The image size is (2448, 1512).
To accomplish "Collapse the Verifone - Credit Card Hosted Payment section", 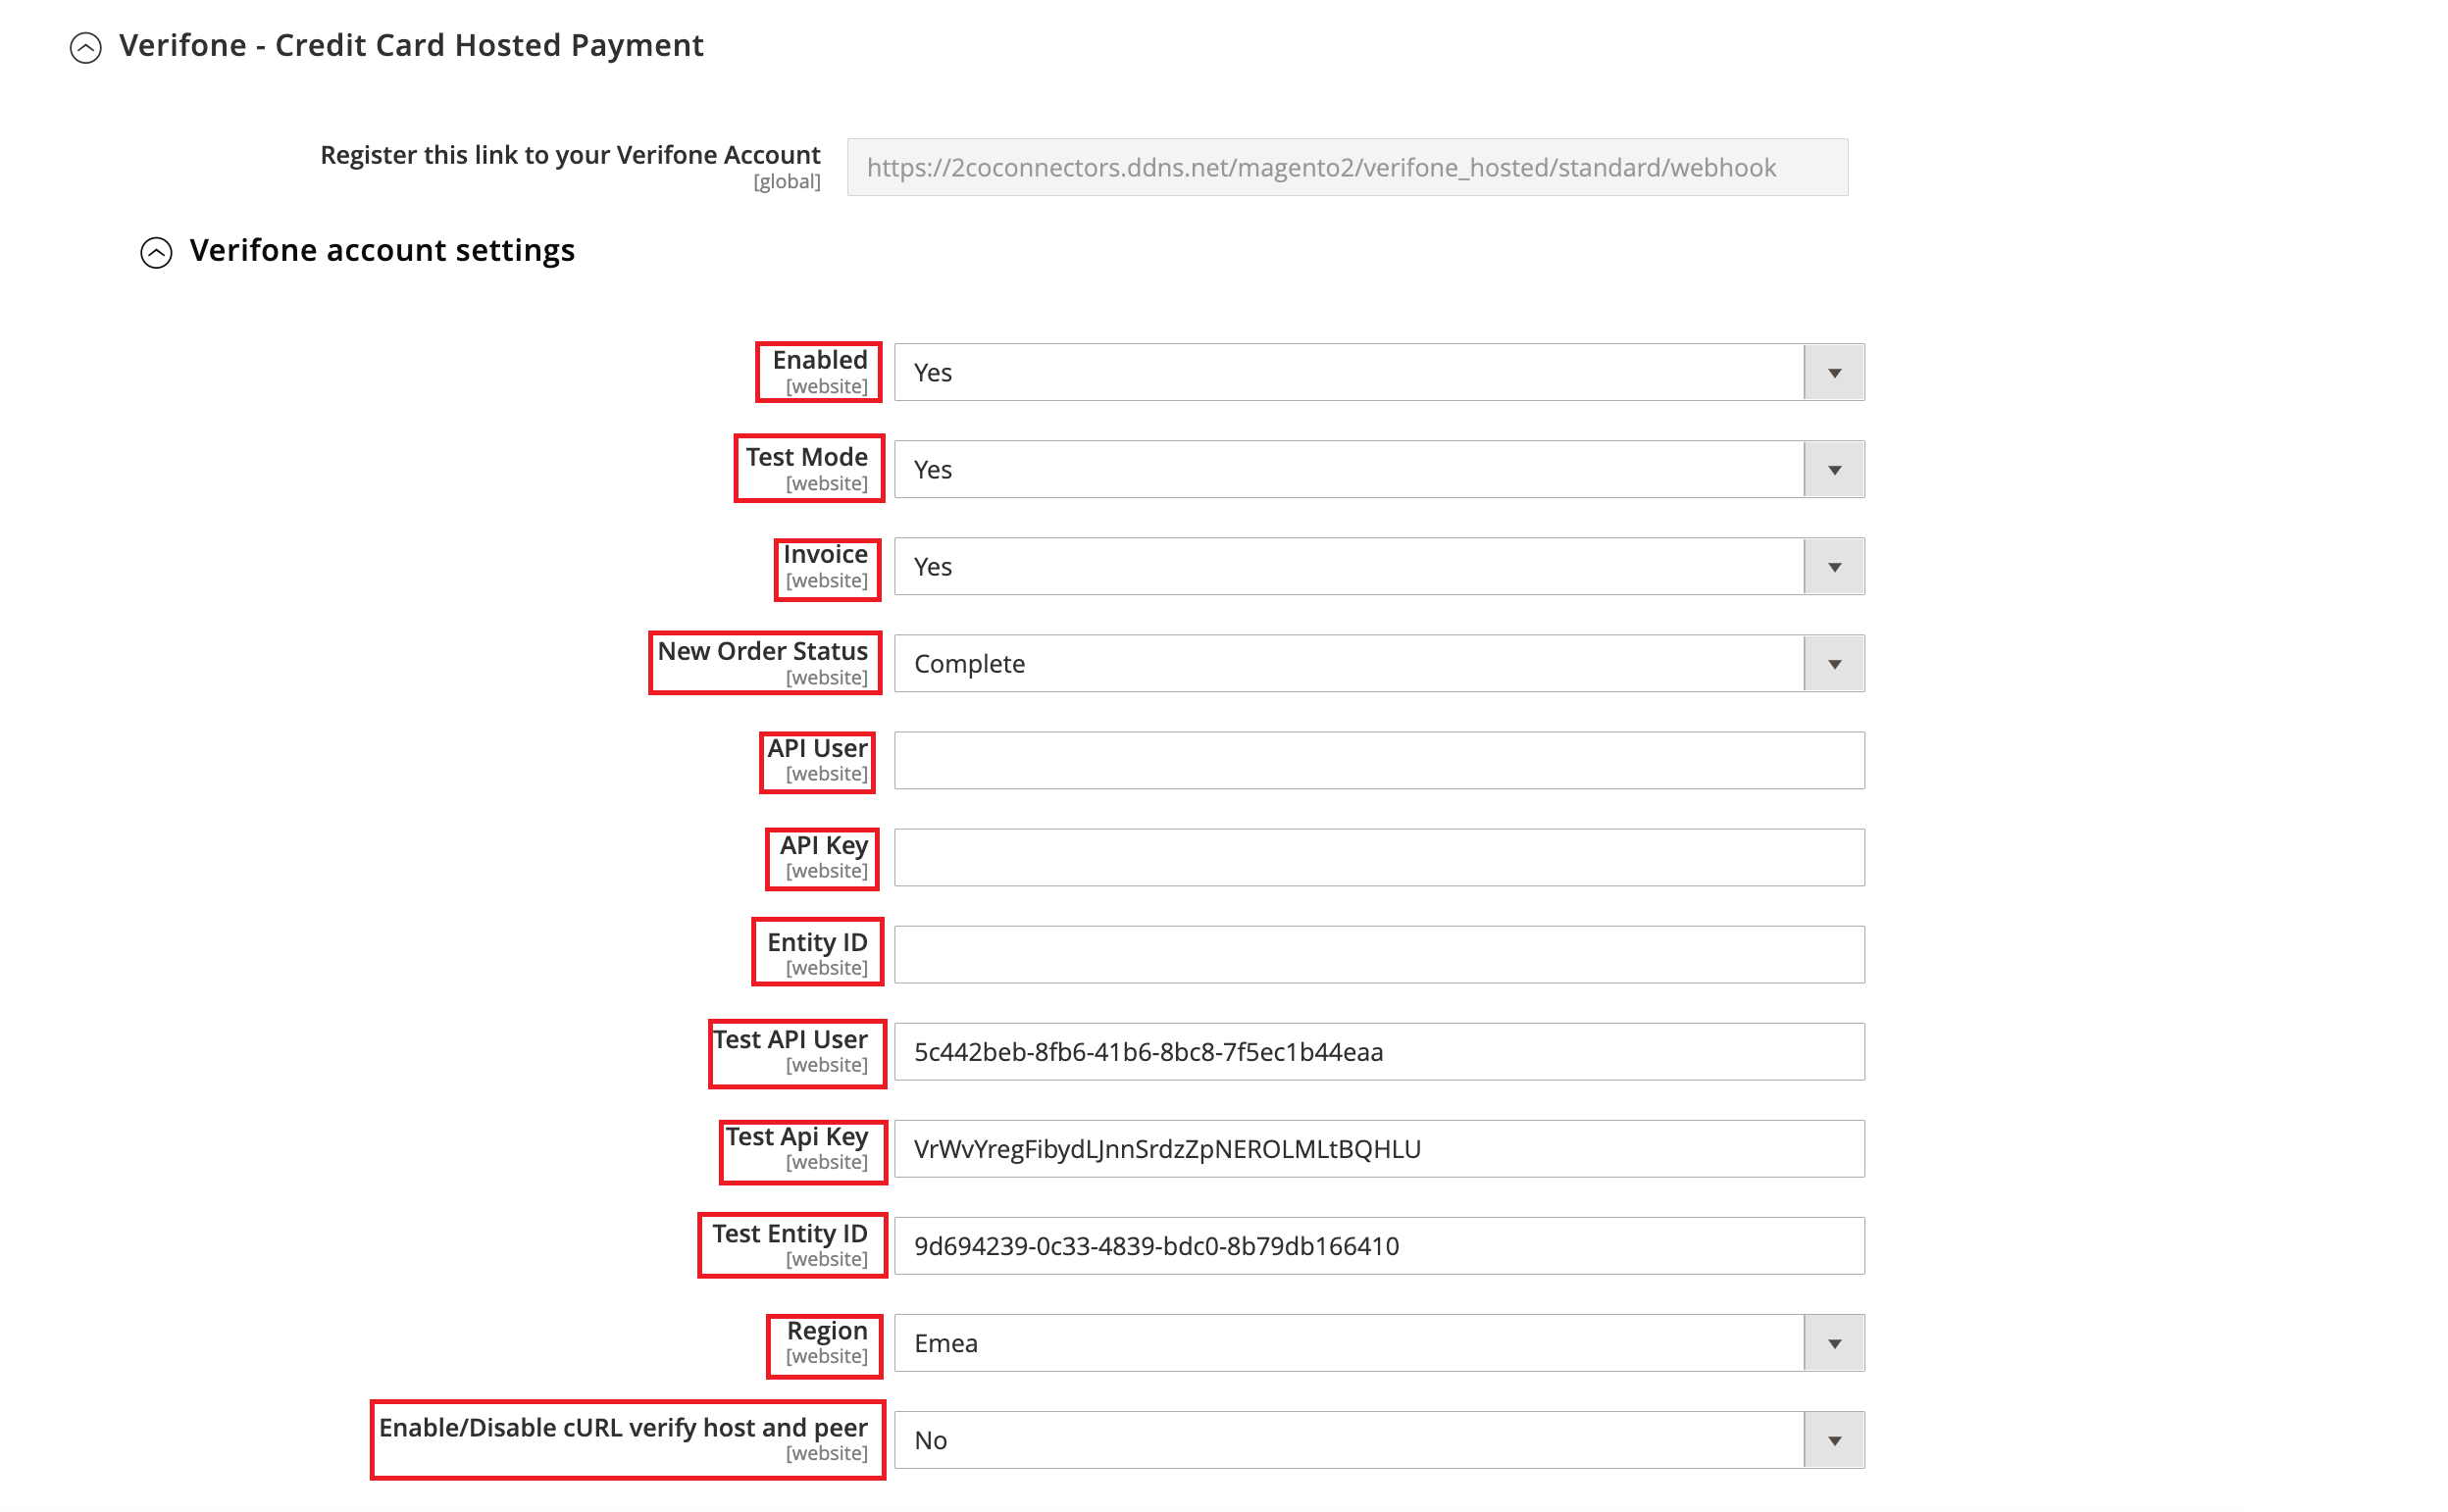I will [88, 45].
